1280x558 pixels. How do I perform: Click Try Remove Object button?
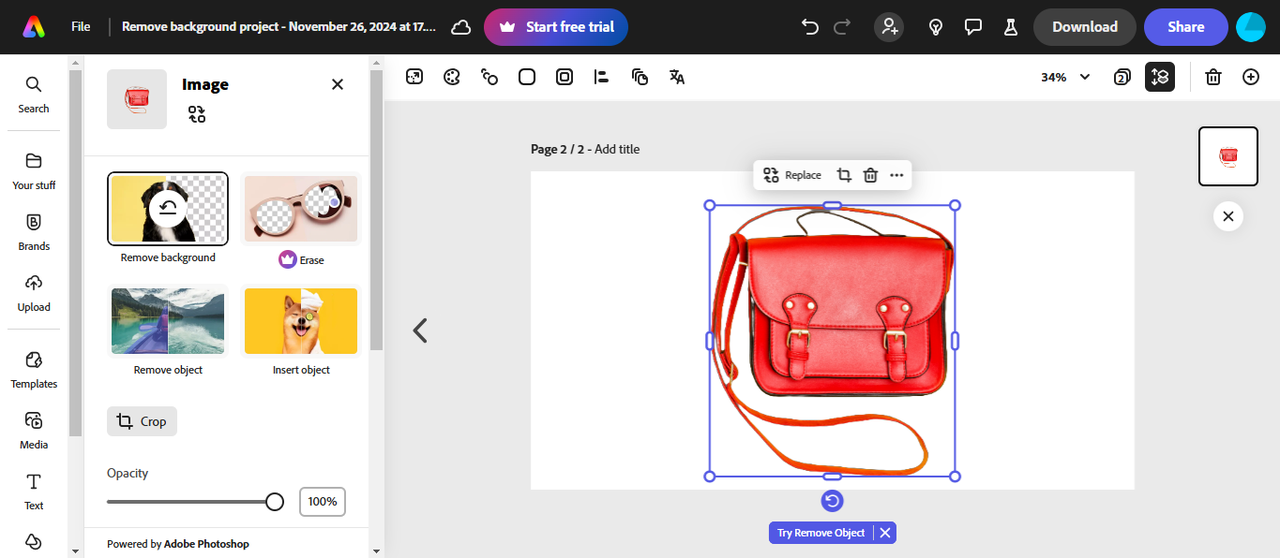click(821, 533)
